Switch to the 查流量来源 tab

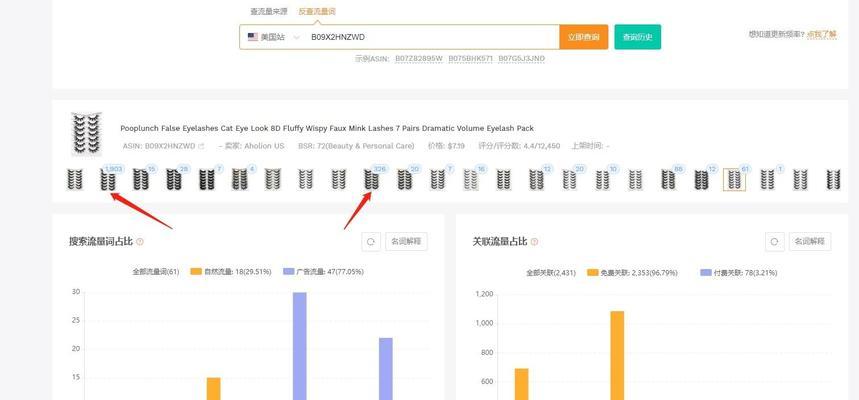coord(268,12)
